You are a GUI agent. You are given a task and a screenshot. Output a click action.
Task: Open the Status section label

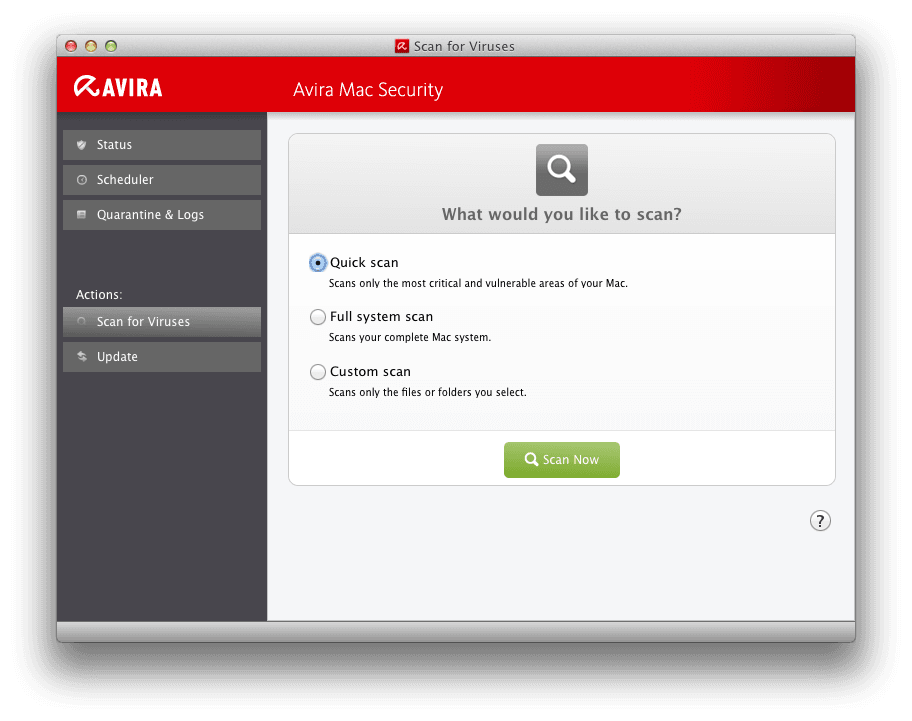pos(114,145)
